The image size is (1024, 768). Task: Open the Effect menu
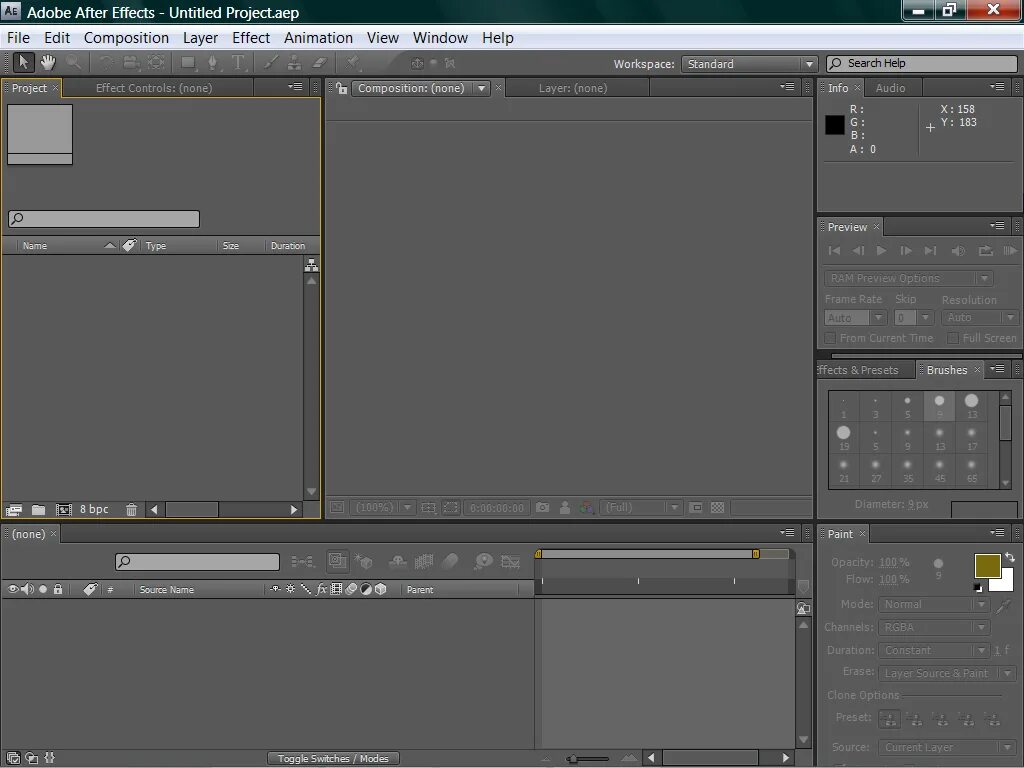tap(251, 38)
